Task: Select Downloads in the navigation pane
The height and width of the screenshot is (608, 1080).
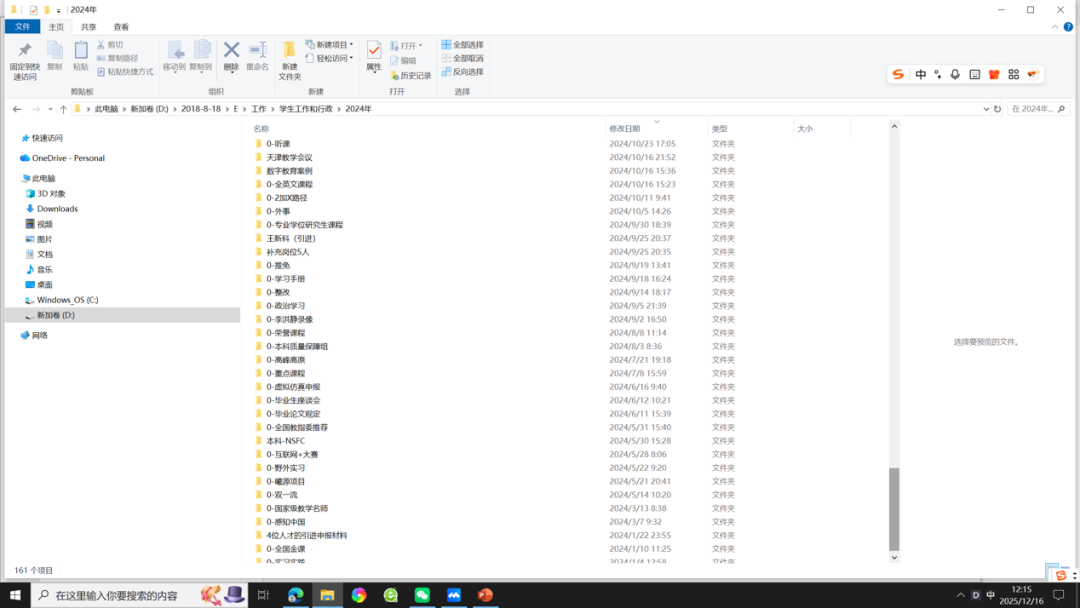Action: click(57, 209)
